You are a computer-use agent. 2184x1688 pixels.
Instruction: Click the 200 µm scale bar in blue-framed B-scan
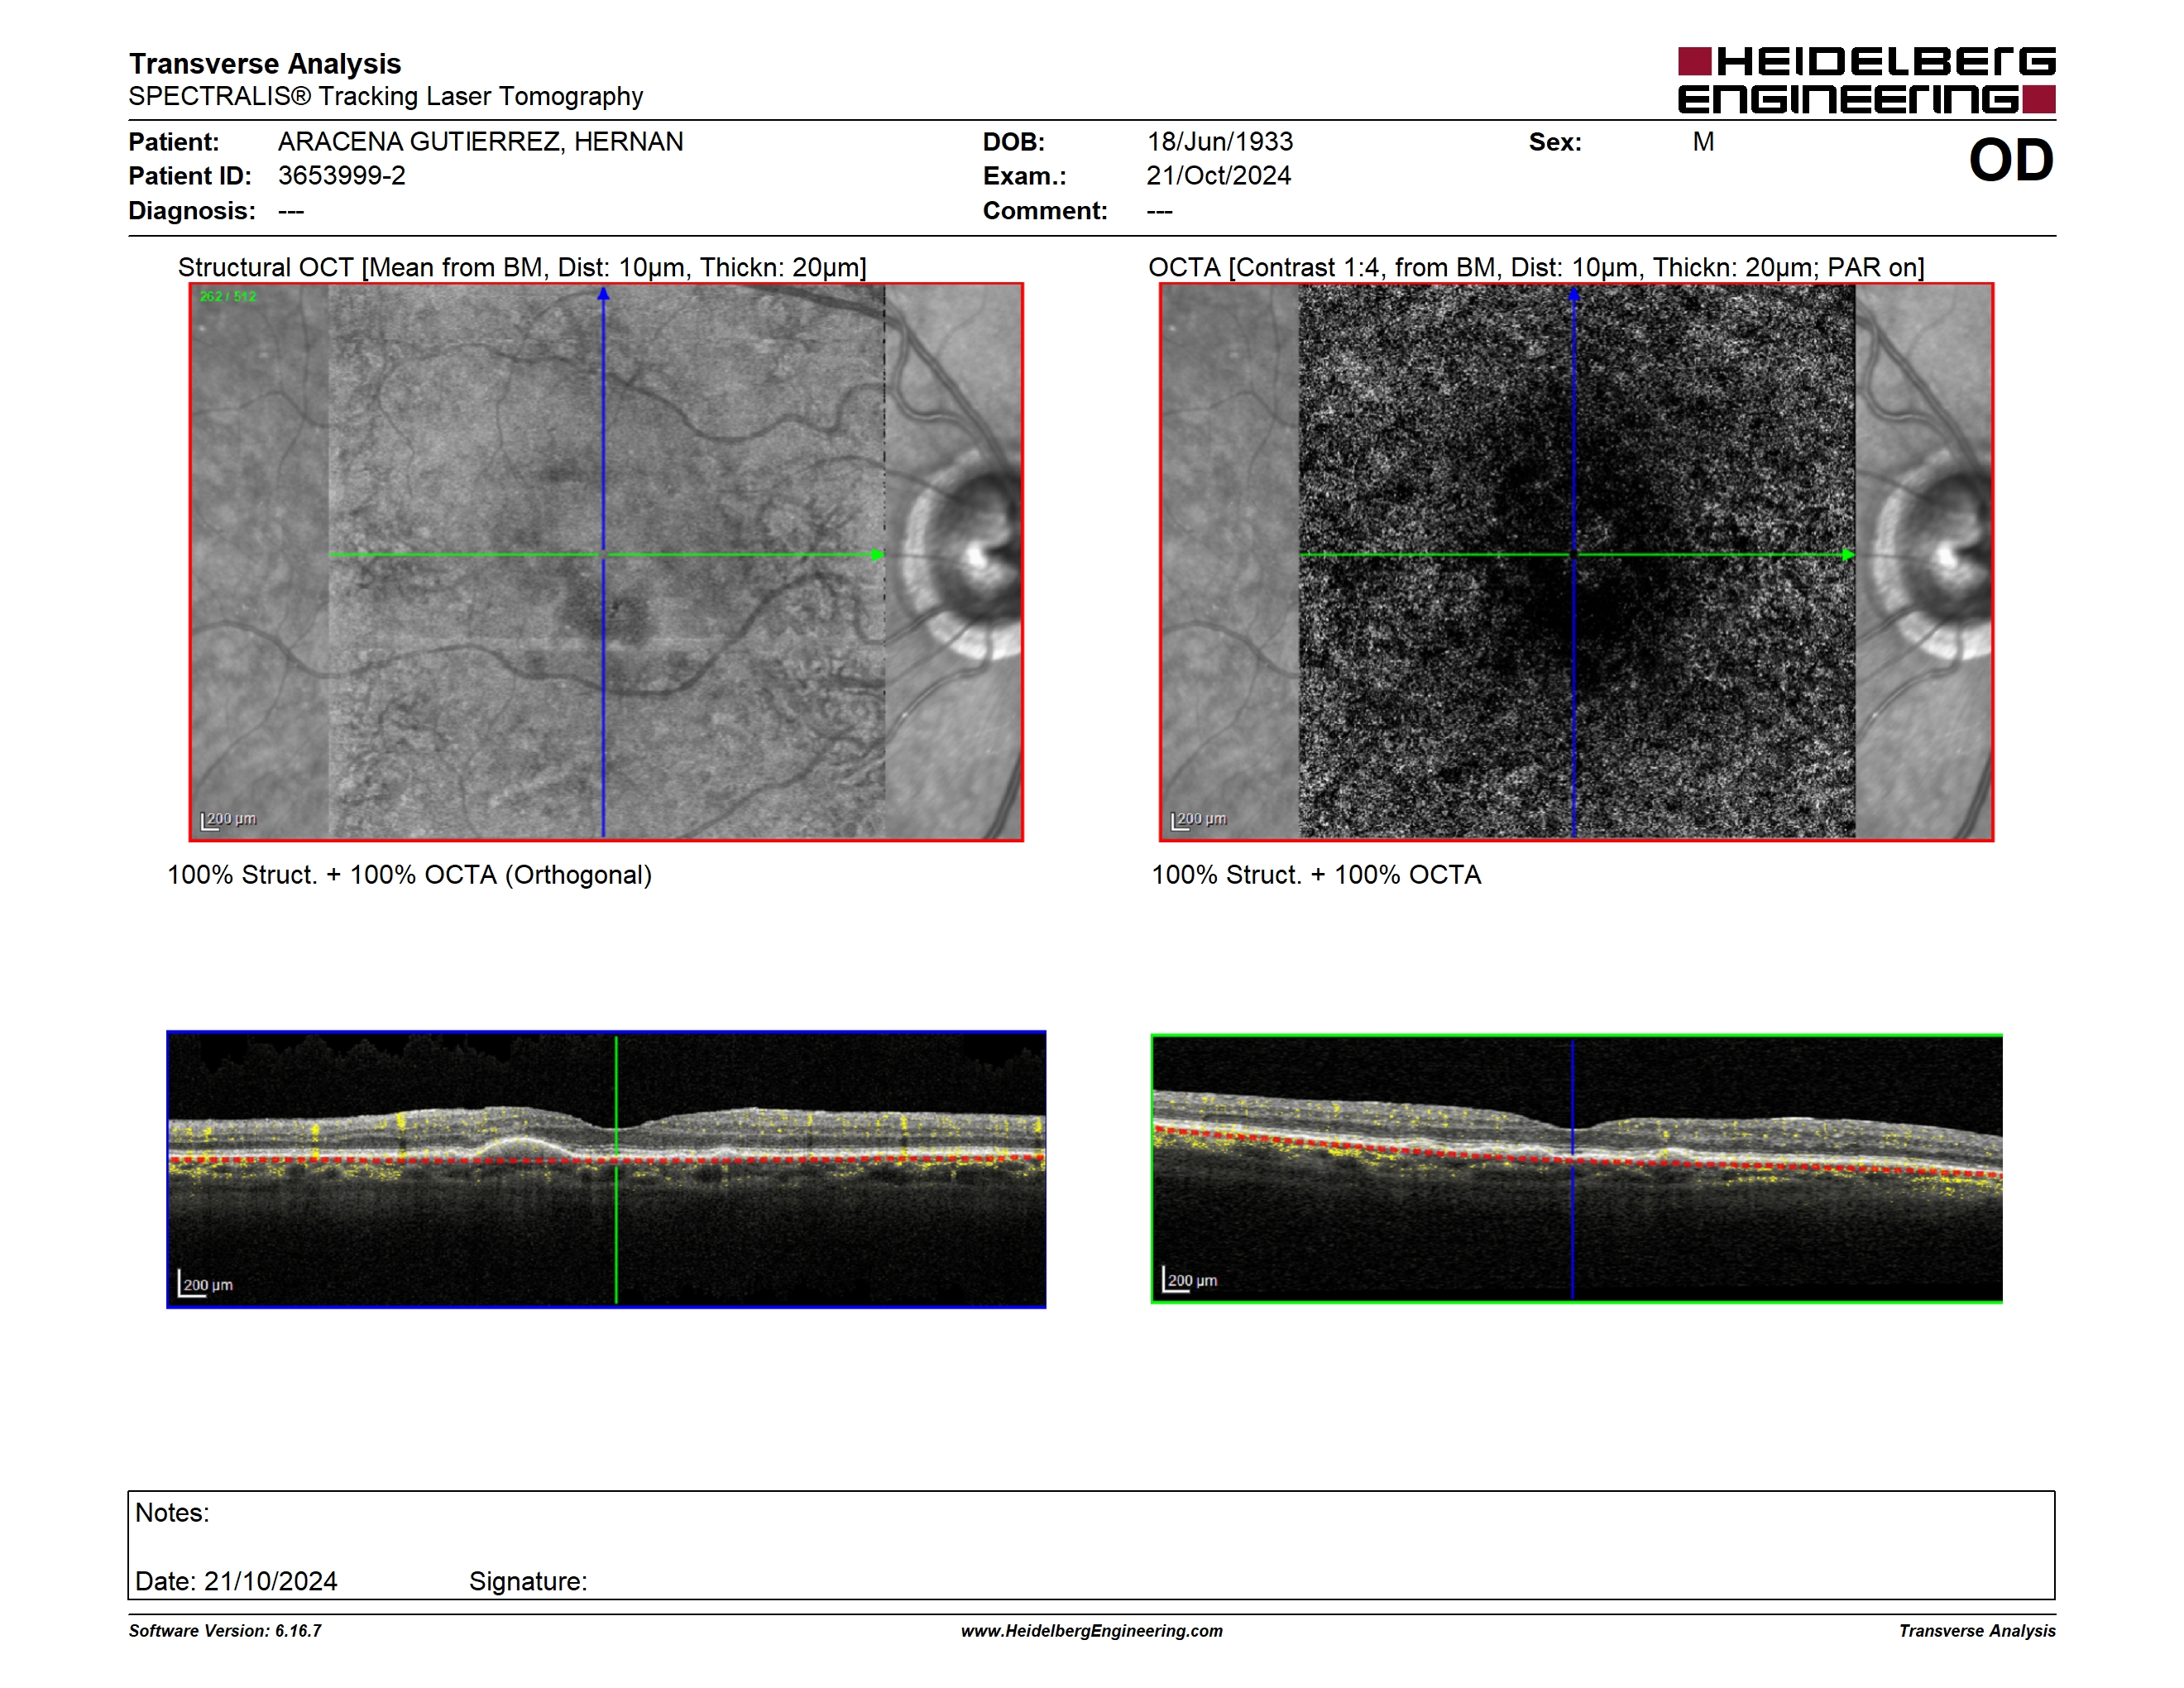[x=205, y=1284]
